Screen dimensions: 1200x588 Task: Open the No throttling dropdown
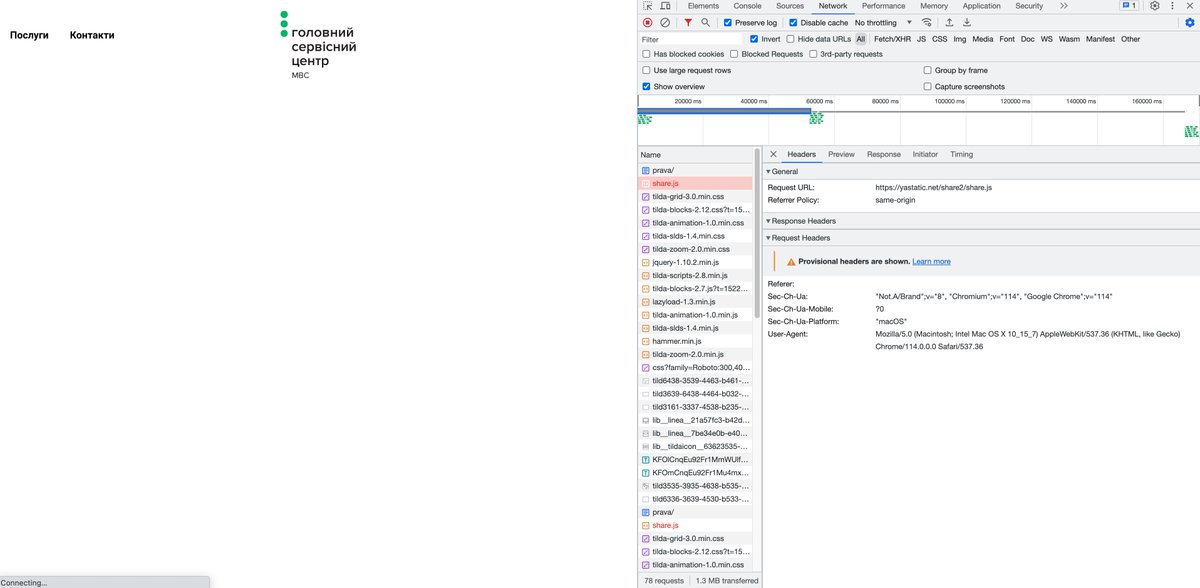(x=883, y=23)
